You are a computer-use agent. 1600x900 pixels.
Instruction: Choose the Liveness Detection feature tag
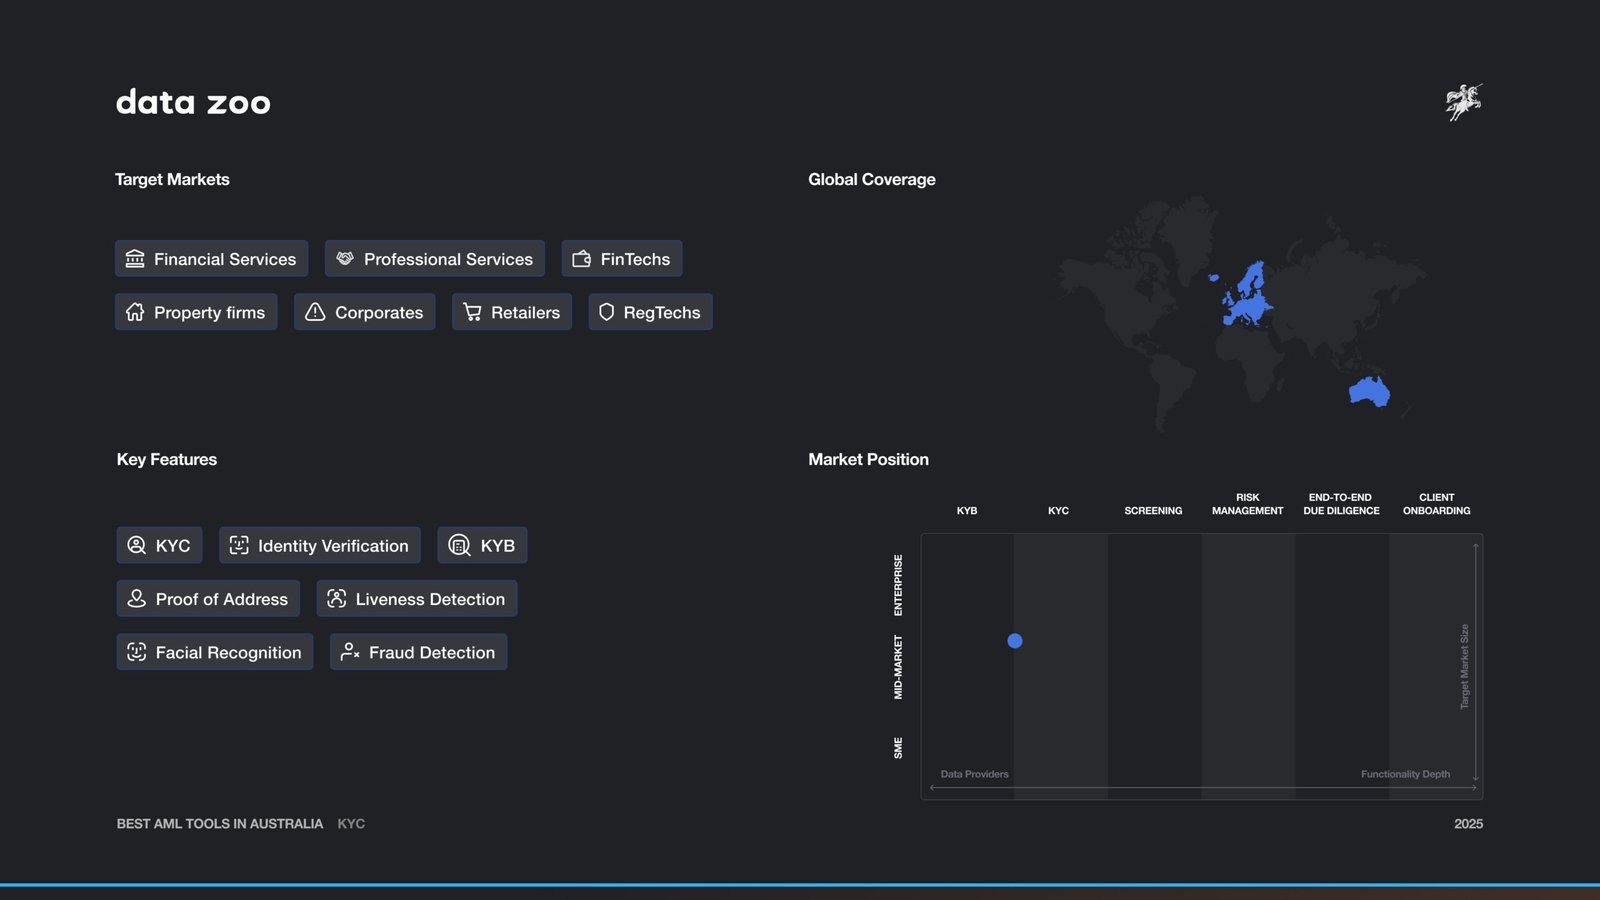pyautogui.click(x=417, y=598)
